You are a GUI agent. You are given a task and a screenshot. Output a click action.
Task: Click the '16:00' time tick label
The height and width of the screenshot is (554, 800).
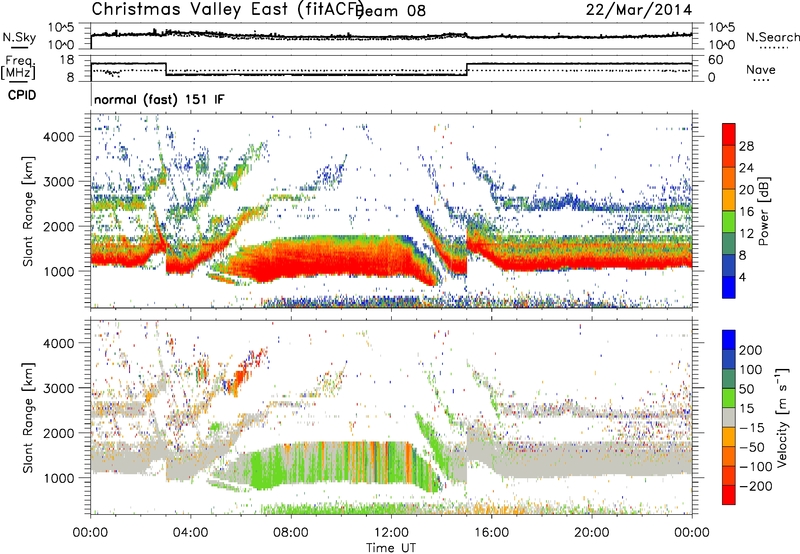click(491, 532)
